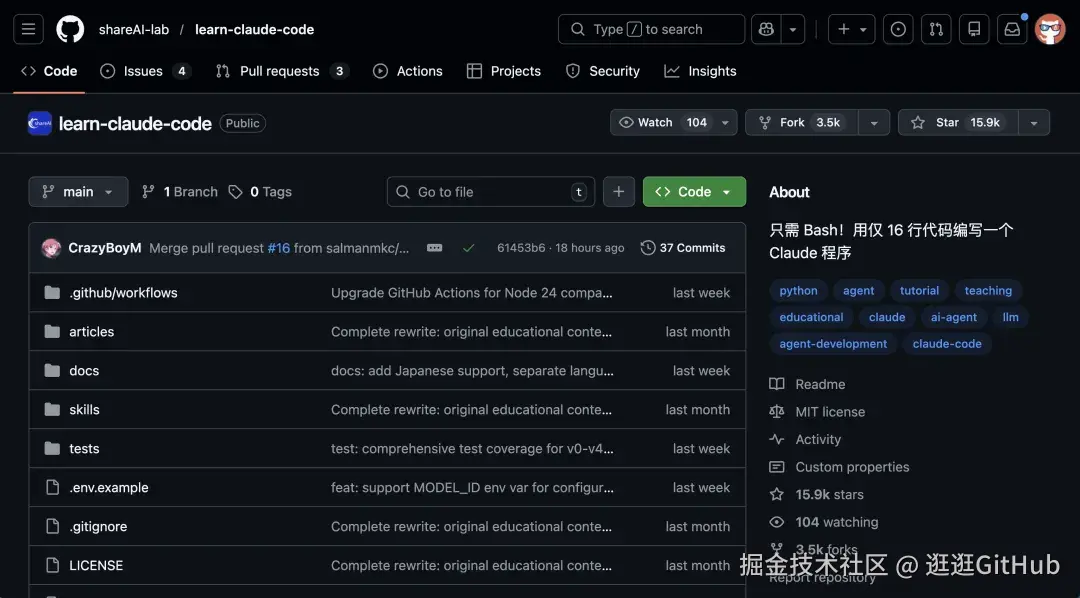Open the star lists dropdown arrow
The height and width of the screenshot is (598, 1080).
click(1033, 122)
